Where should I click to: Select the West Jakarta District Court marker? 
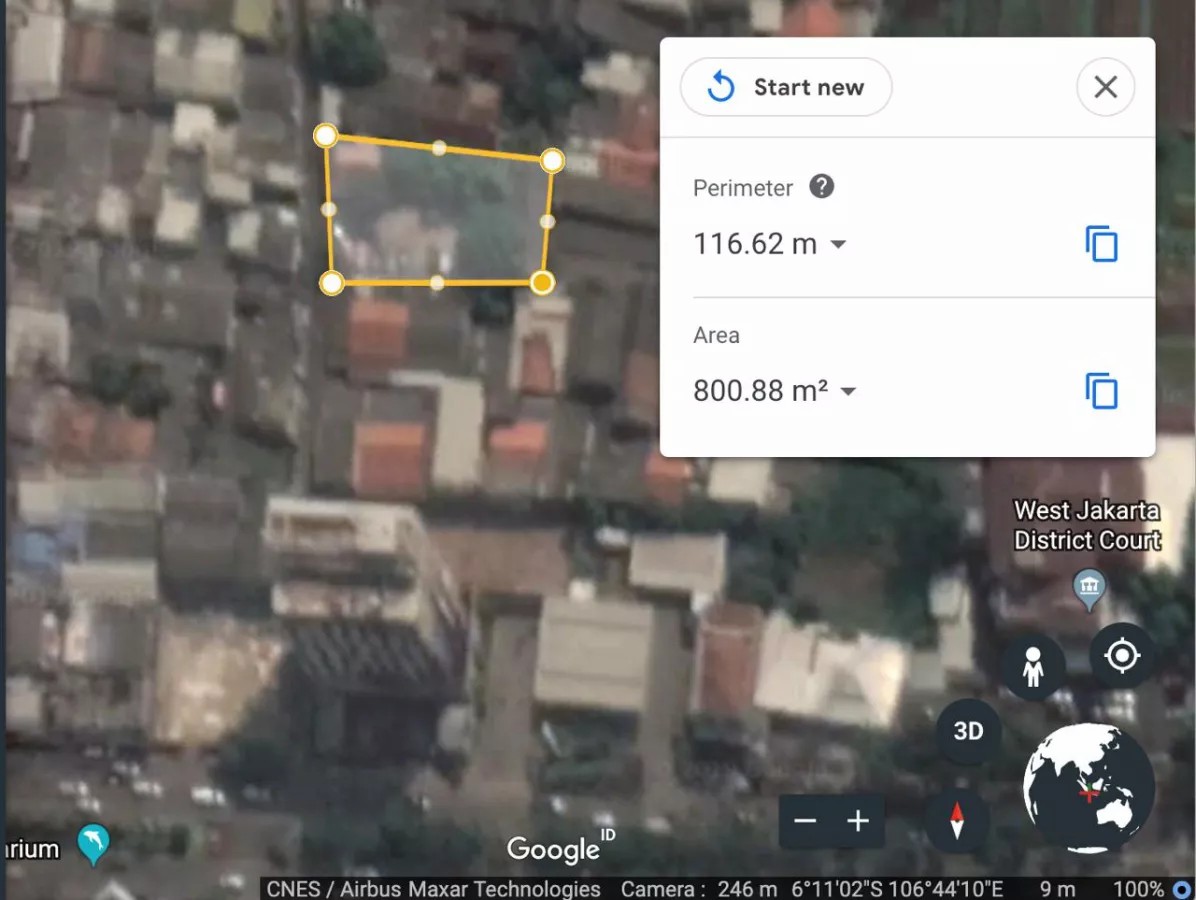click(x=1088, y=587)
